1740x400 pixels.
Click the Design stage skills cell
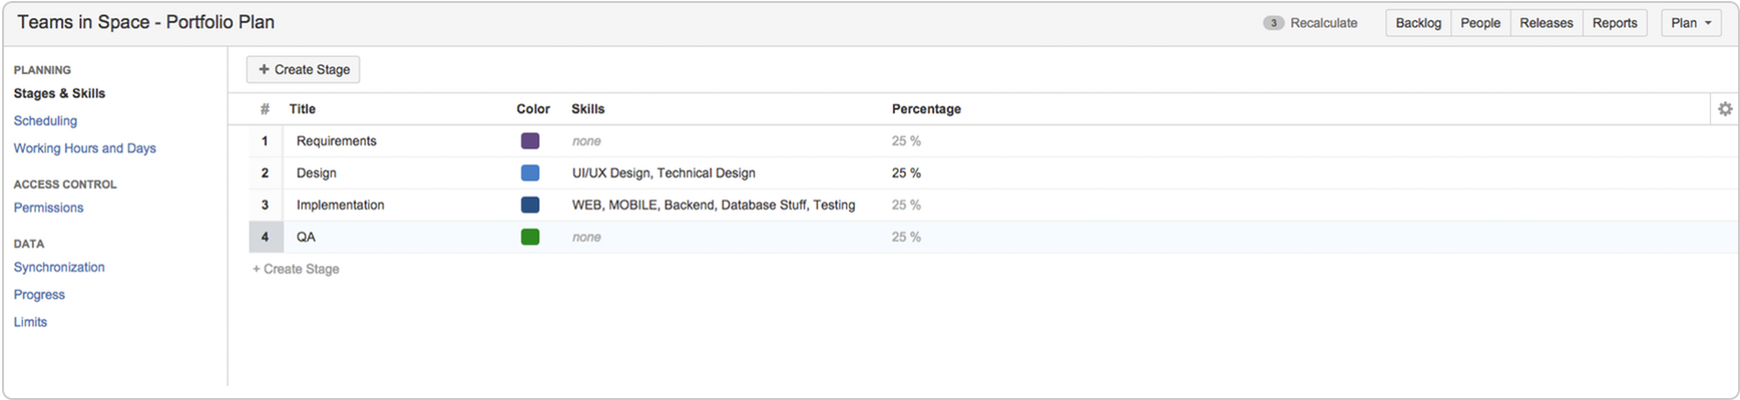click(x=664, y=173)
